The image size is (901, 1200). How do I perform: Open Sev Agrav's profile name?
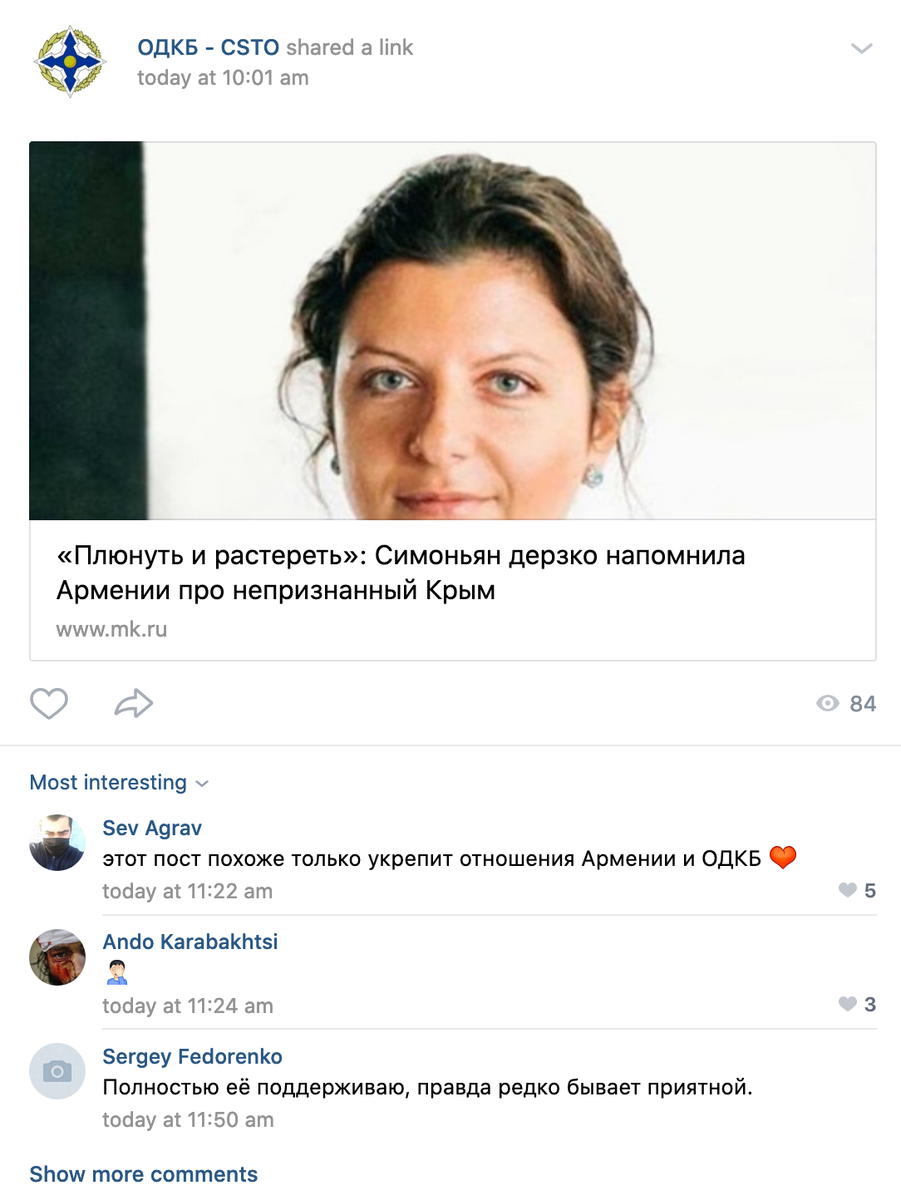click(x=152, y=828)
